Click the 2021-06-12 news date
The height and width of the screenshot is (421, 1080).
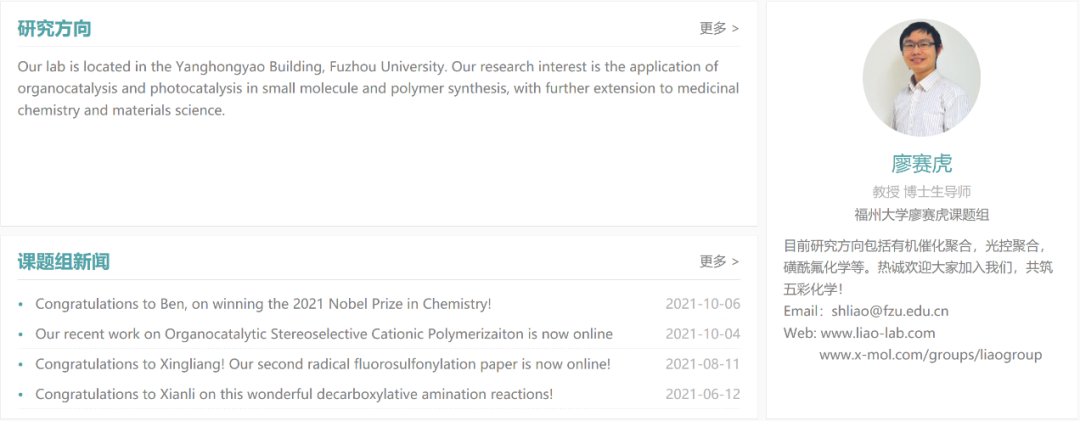[x=702, y=394]
